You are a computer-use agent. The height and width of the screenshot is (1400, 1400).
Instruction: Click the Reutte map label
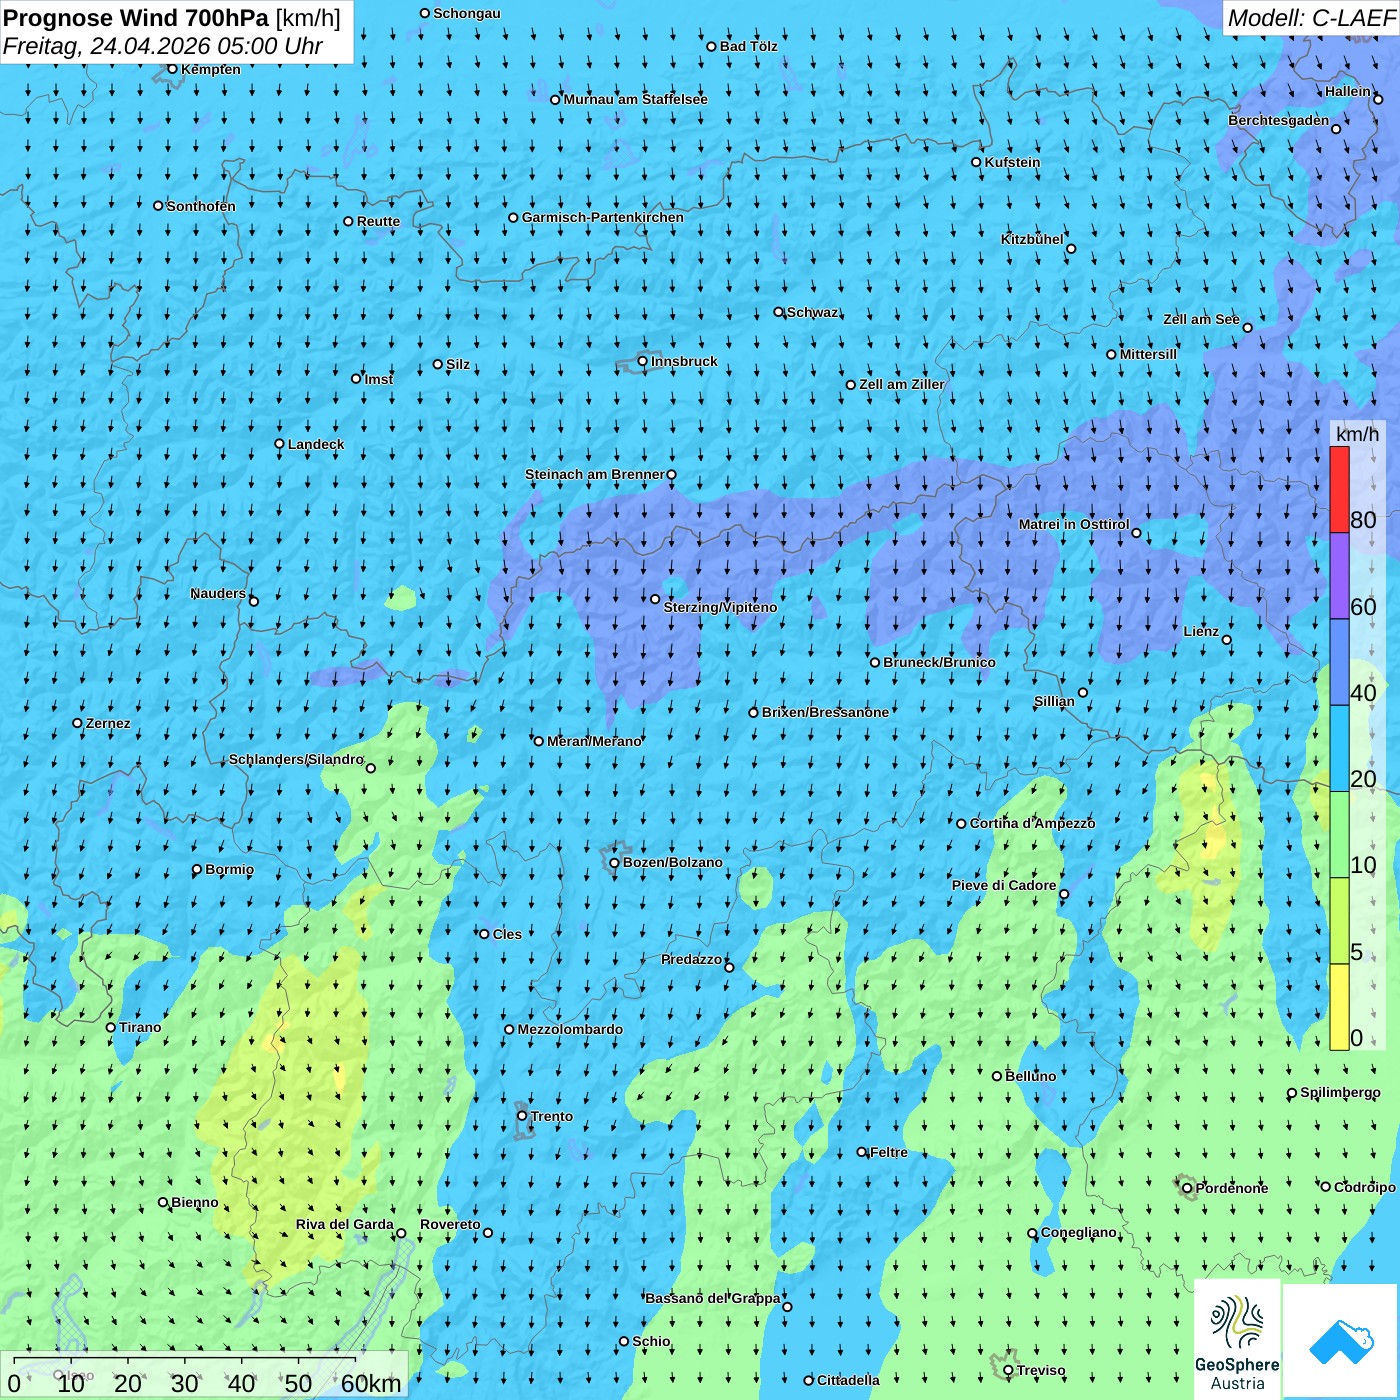coord(378,221)
